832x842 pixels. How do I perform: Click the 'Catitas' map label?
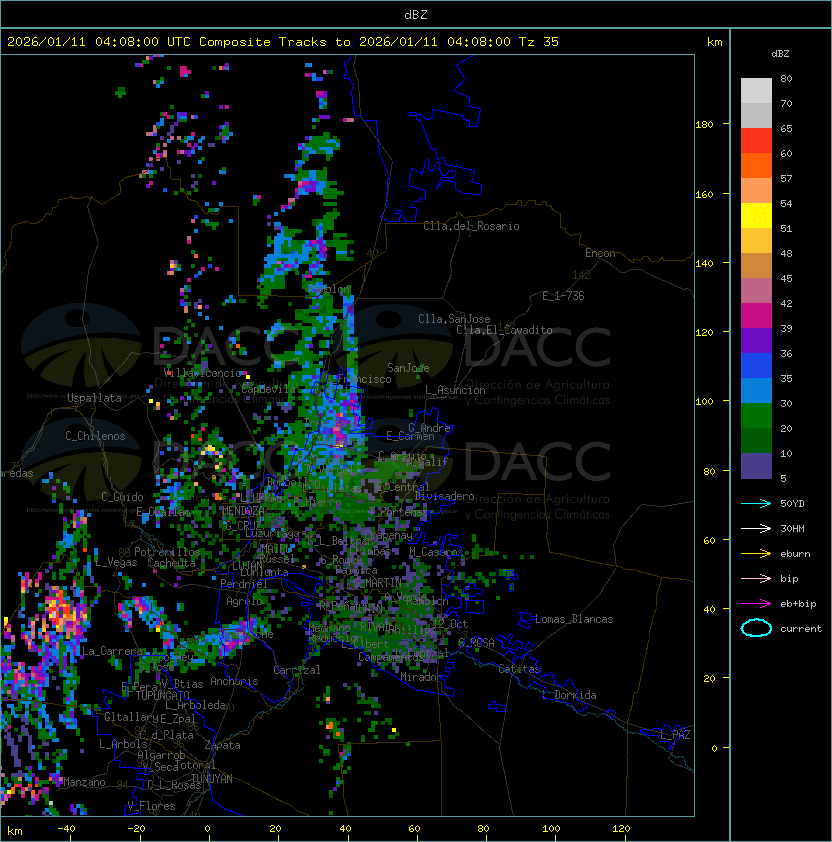(x=519, y=669)
